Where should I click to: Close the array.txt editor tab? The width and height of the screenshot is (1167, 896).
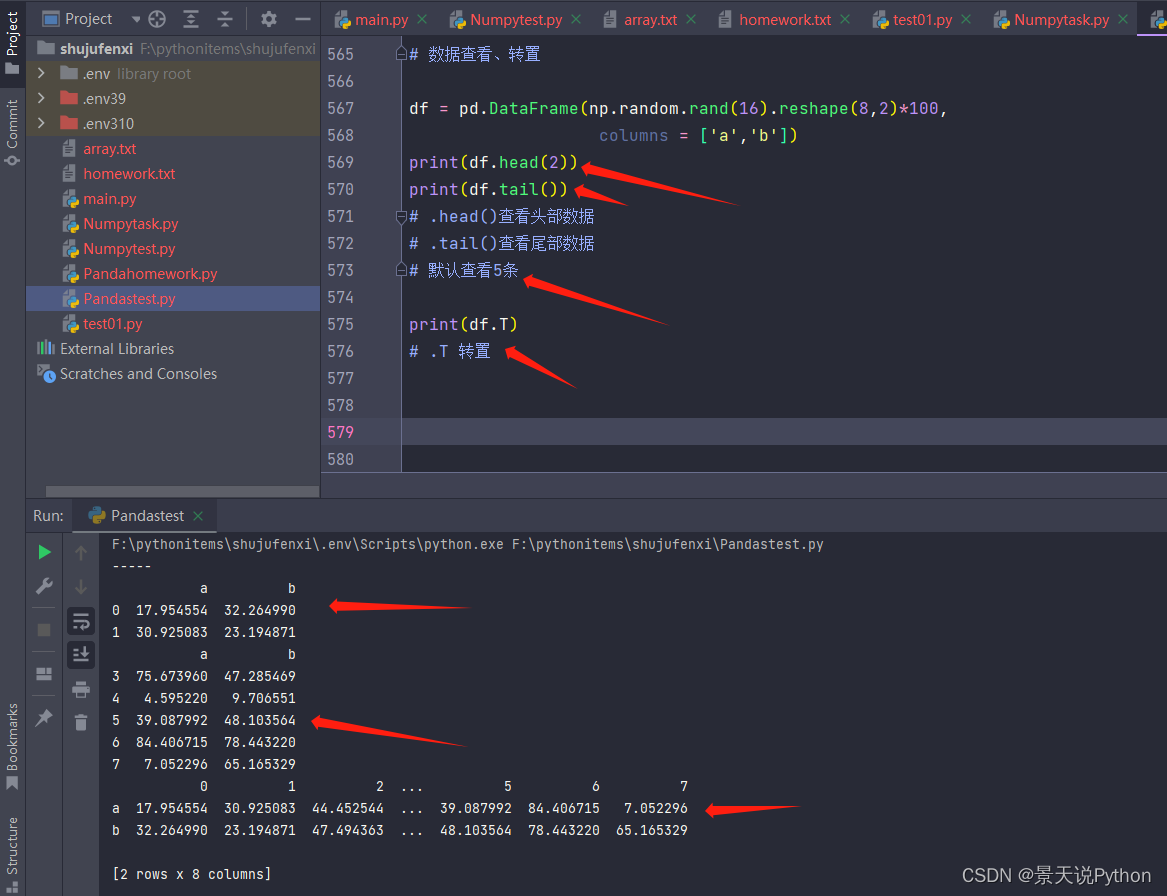[691, 19]
